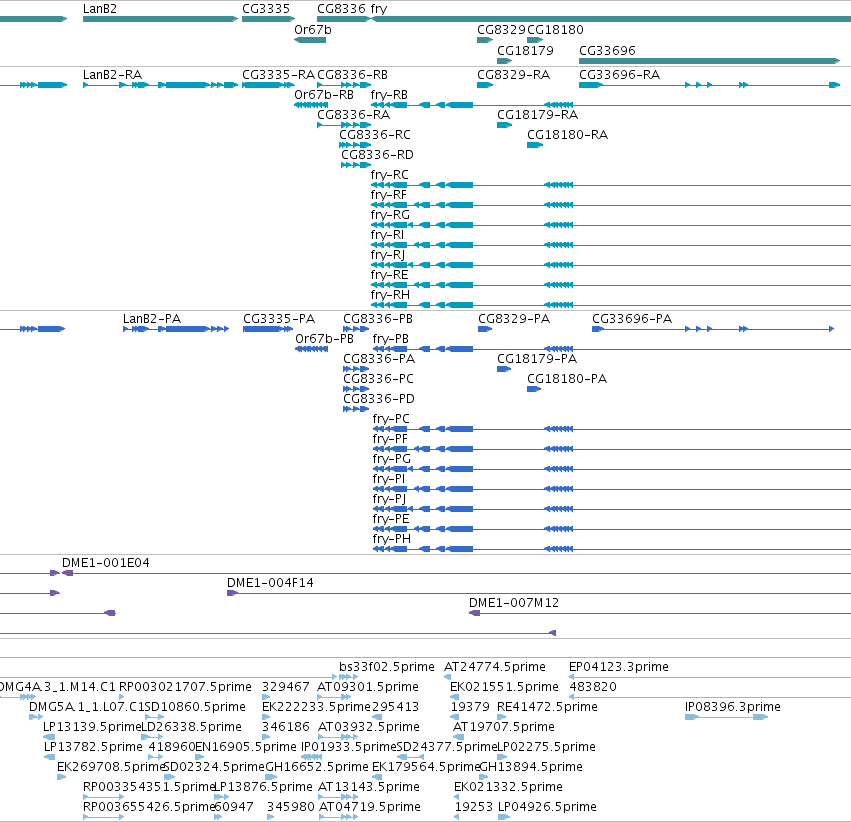851x822 pixels.
Task: Click protein label CG33696-PA
Action: click(632, 318)
